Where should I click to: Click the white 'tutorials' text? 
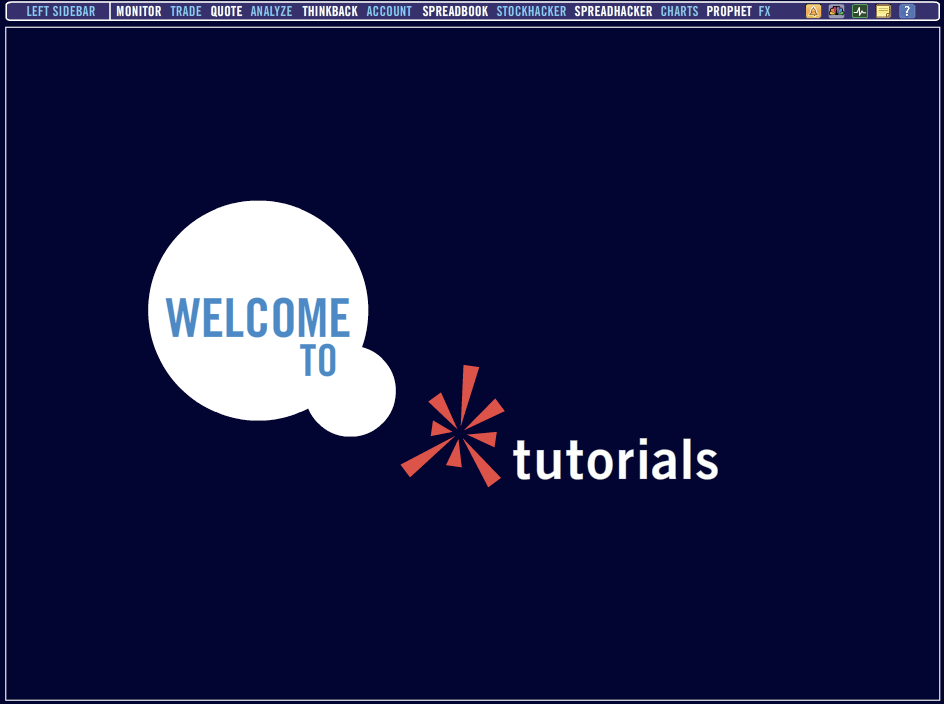[615, 459]
